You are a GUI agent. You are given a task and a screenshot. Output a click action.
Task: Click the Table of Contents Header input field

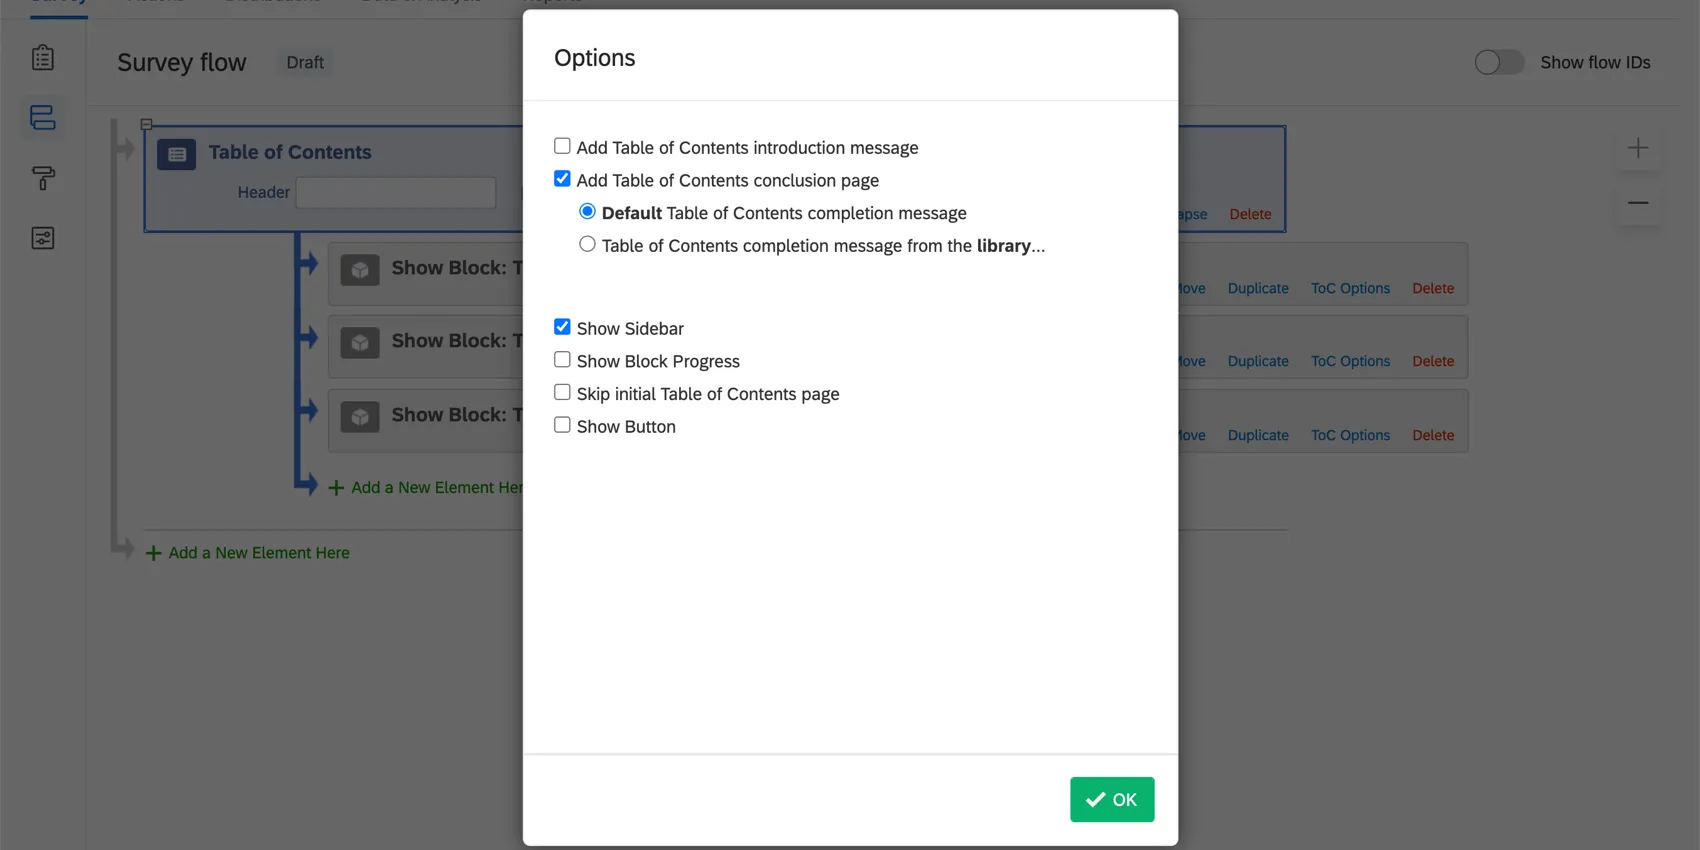click(396, 192)
